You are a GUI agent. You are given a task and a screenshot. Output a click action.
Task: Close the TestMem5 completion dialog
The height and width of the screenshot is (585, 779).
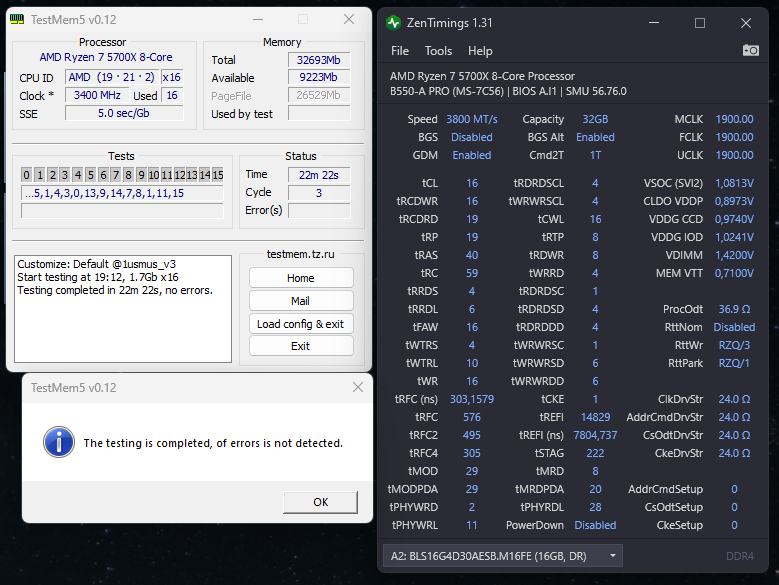click(x=358, y=387)
